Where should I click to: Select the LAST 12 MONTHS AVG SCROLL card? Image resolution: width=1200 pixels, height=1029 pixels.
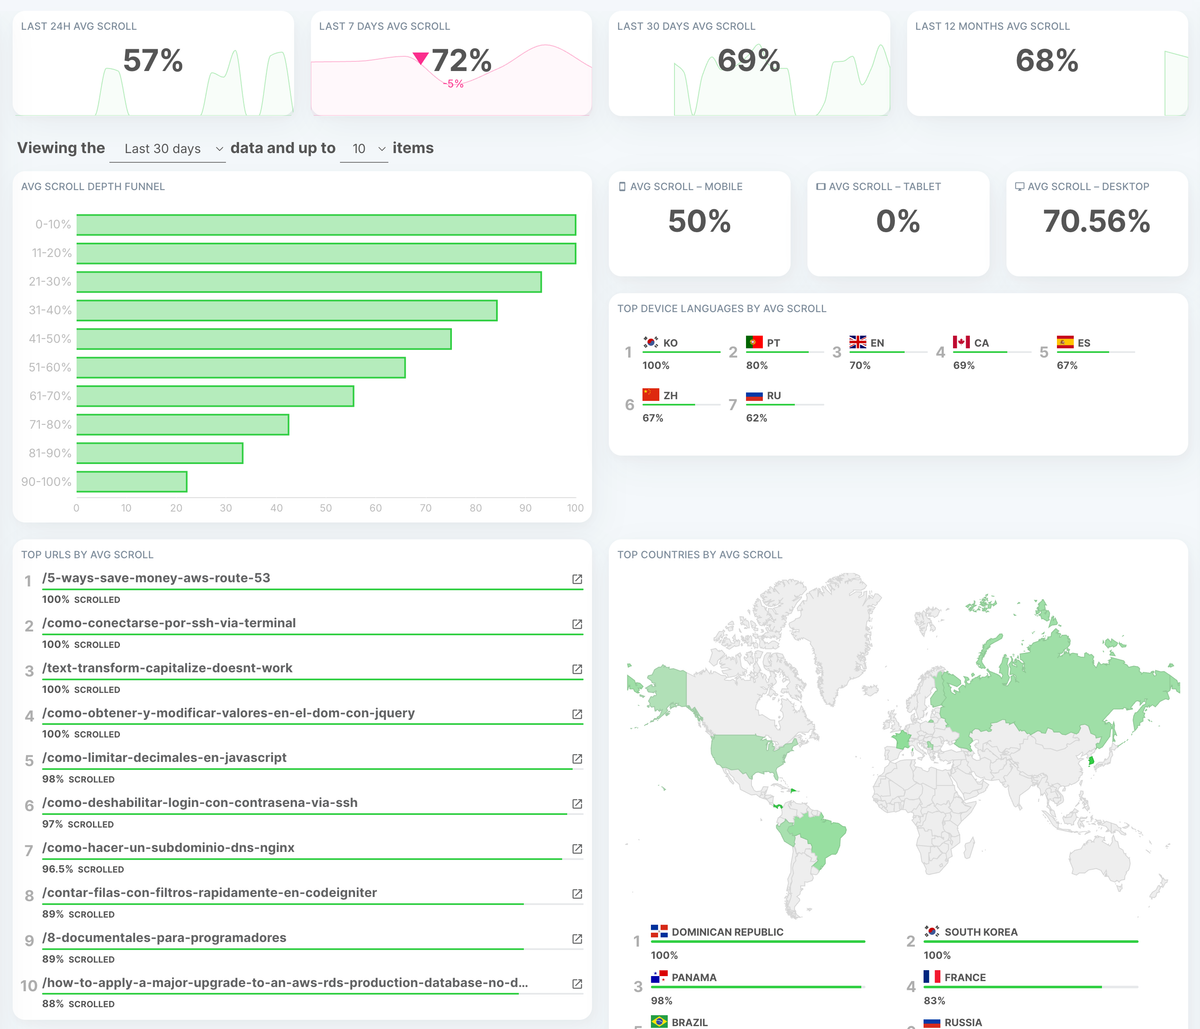pos(1047,62)
